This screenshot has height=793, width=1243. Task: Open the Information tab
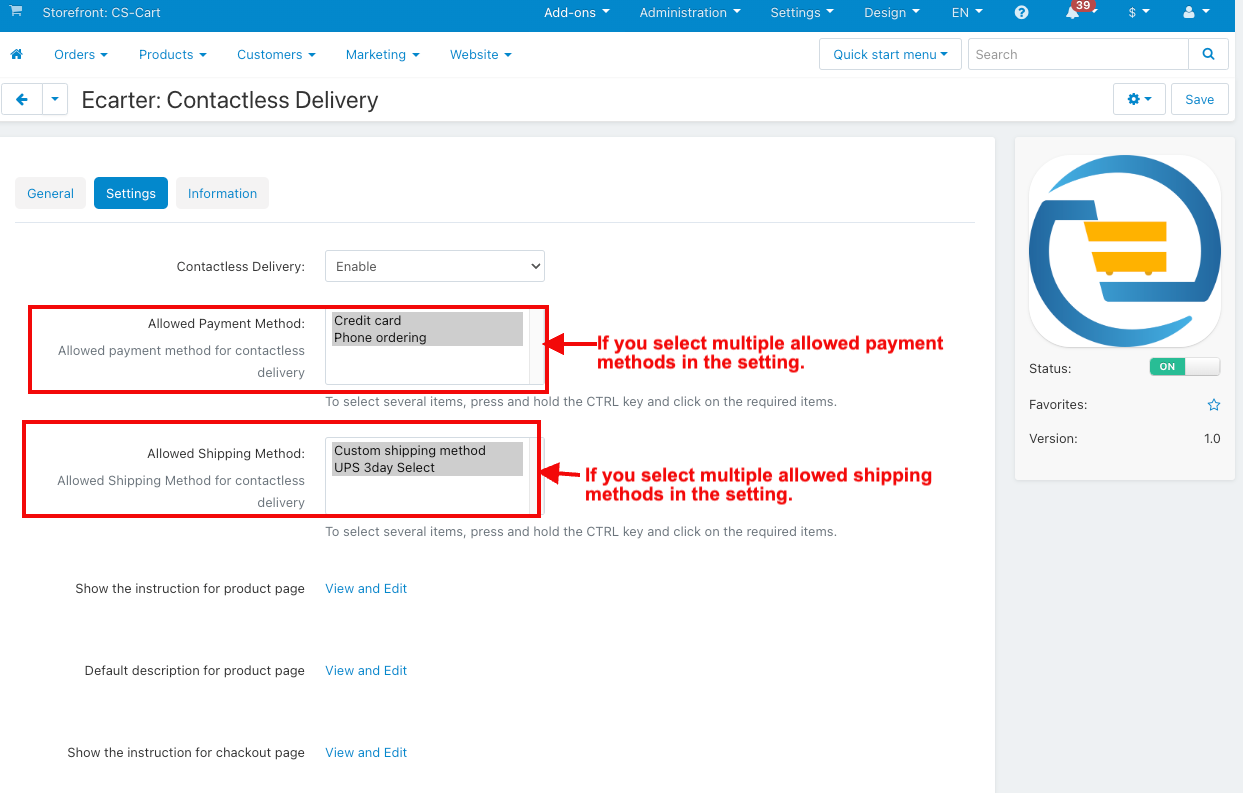coord(222,193)
